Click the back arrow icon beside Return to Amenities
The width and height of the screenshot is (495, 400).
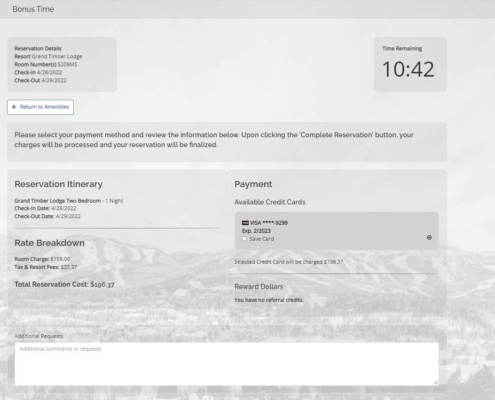[14, 107]
